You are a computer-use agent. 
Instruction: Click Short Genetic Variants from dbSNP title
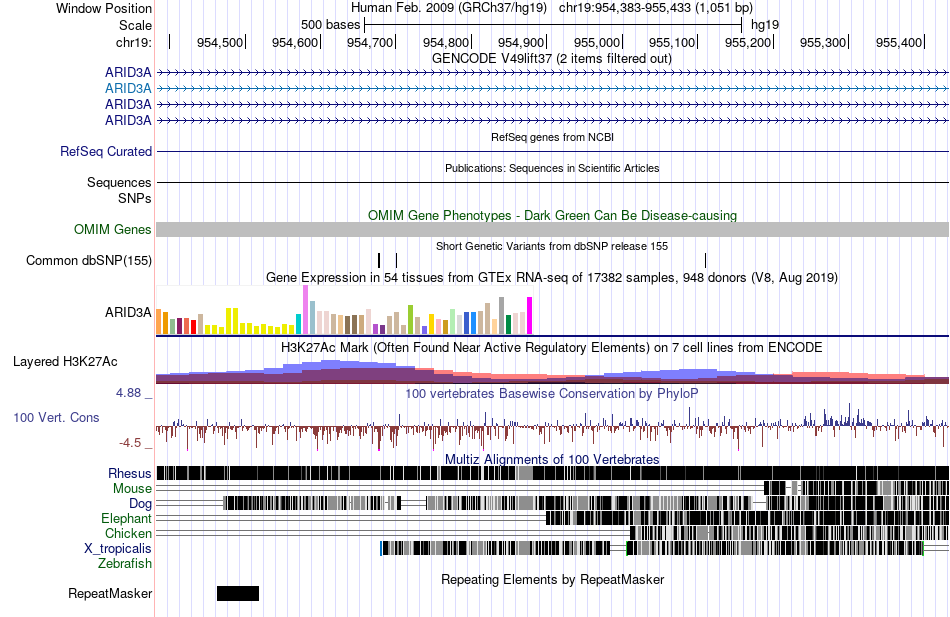(x=552, y=246)
